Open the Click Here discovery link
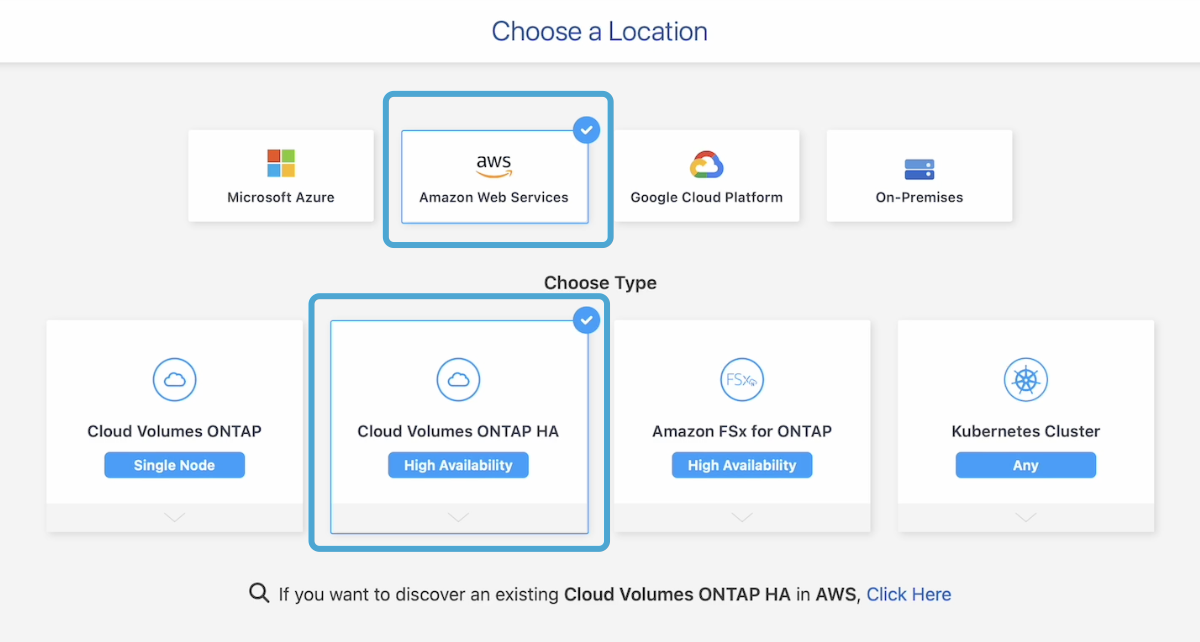This screenshot has height=642, width=1200. click(909, 594)
